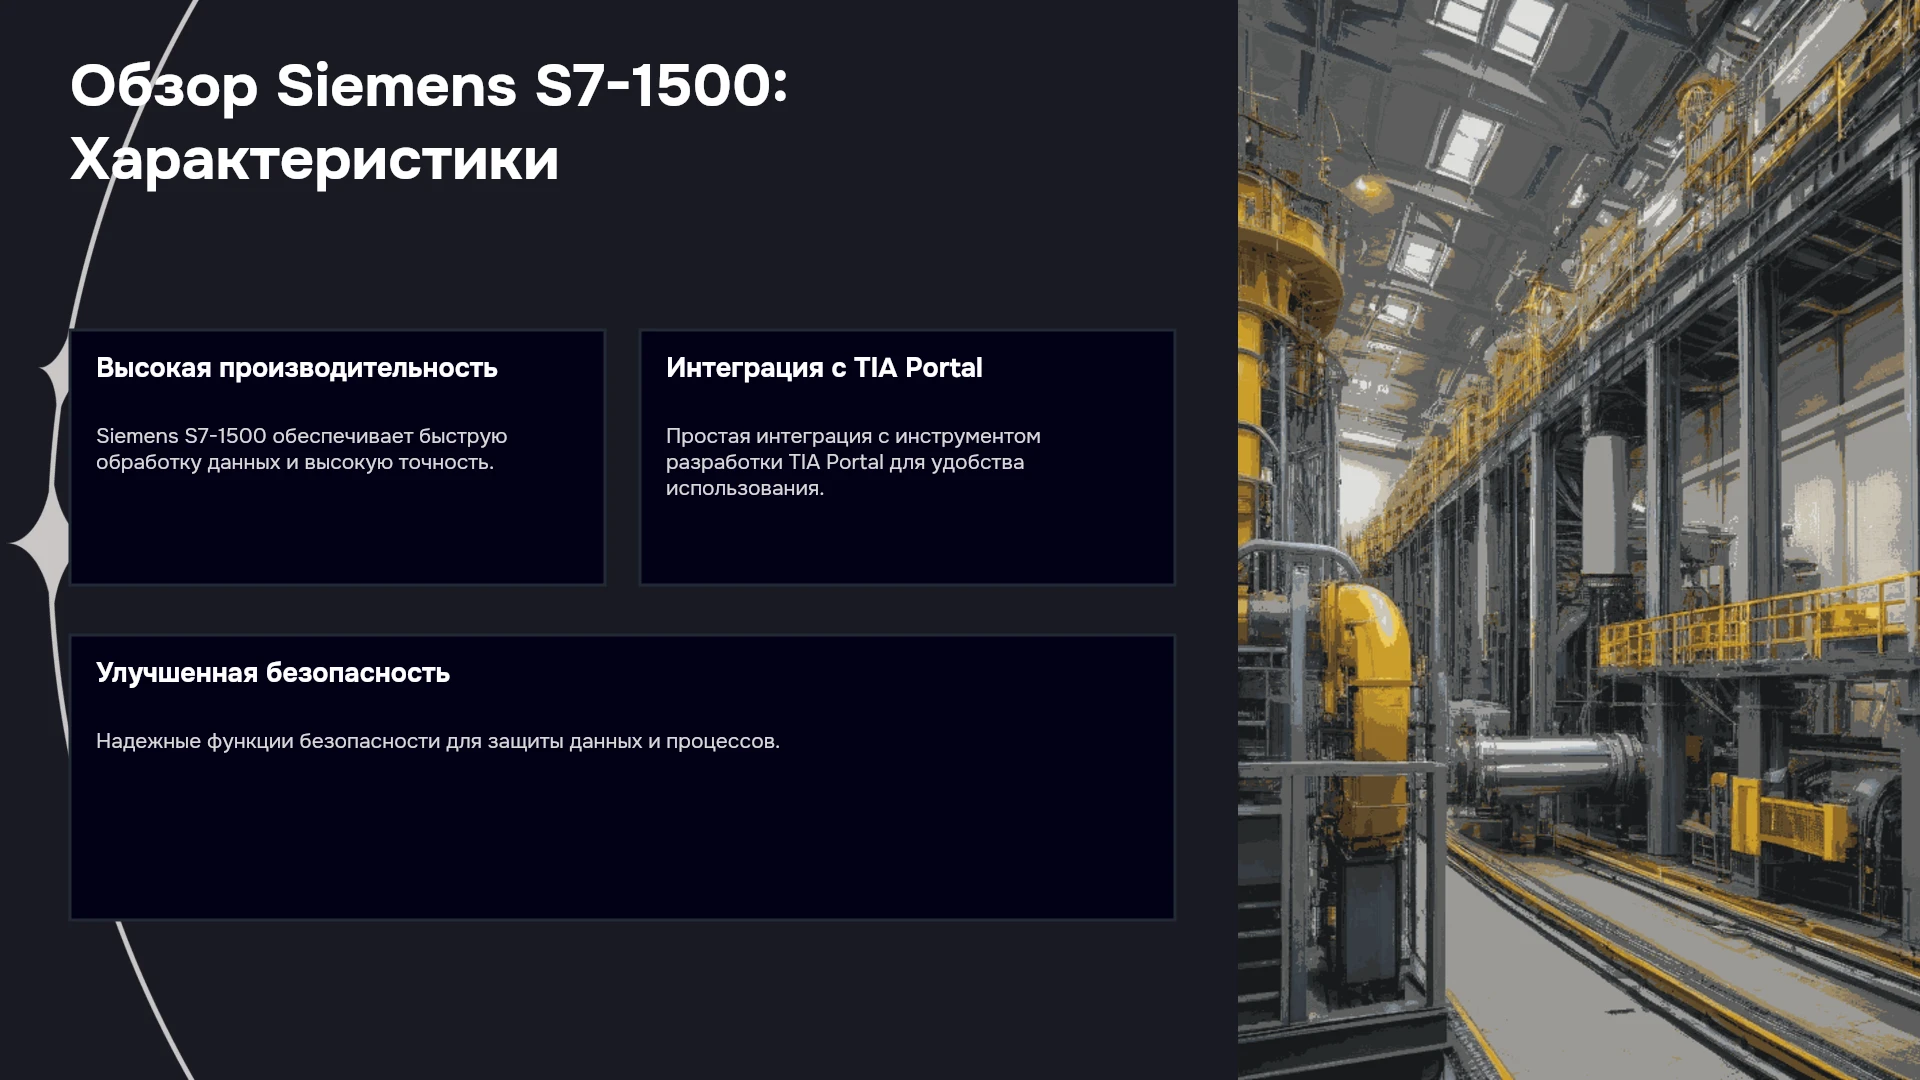The width and height of the screenshot is (1920, 1080).
Task: Click the text 'Надежные функции безопасности' paragraph
Action: 438,741
